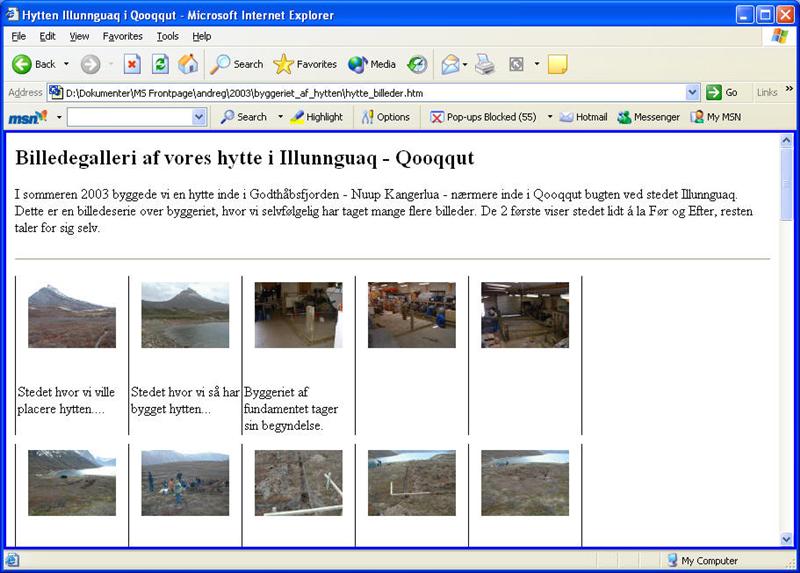Click the Forward arrow button

point(90,64)
